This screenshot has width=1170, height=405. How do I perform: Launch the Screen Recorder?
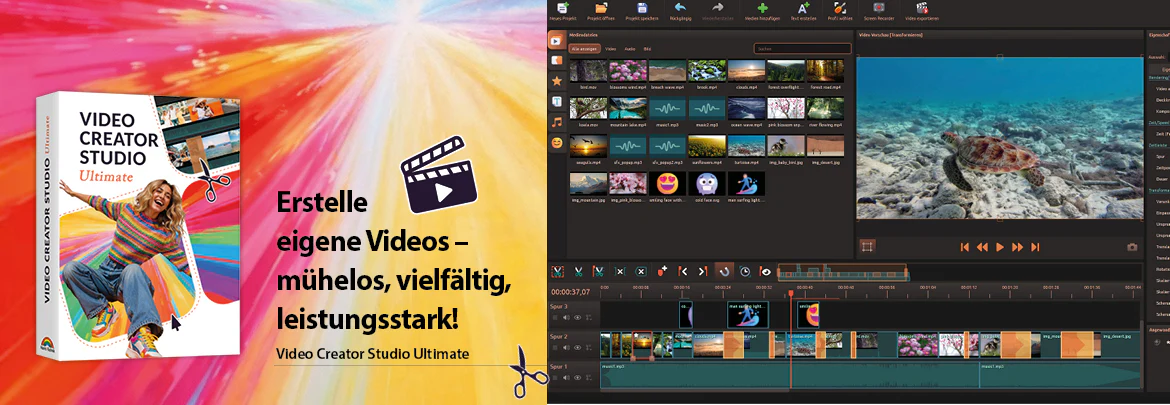879,10
